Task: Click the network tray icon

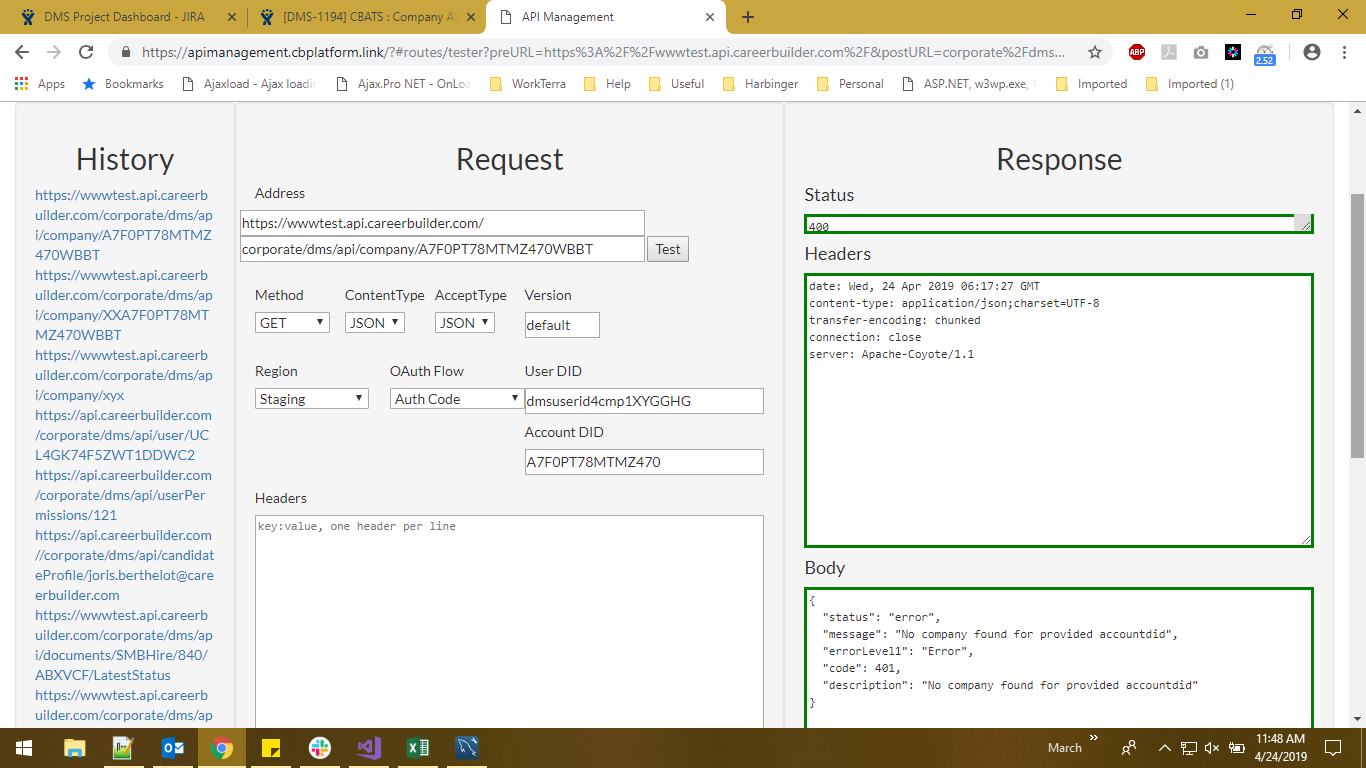Action: point(1189,747)
